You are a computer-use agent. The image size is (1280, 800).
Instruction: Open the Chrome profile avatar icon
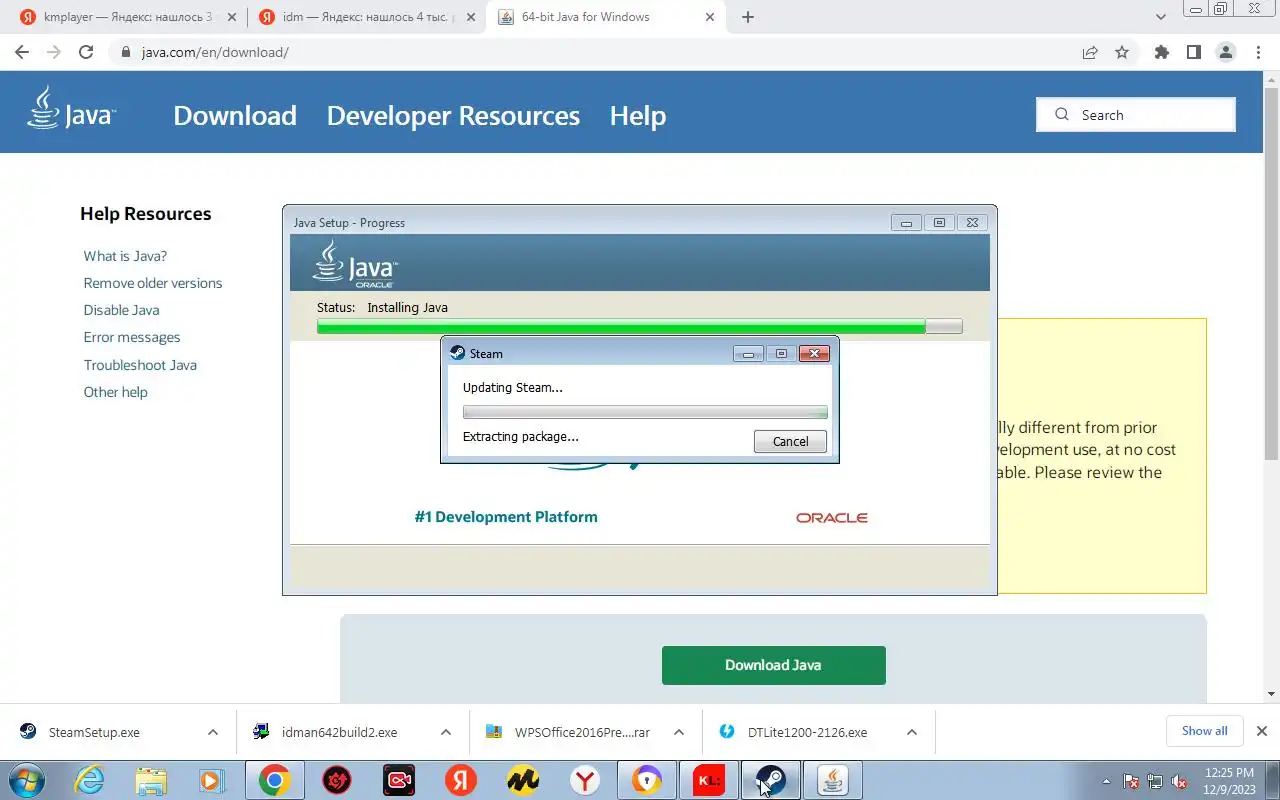point(1225,52)
